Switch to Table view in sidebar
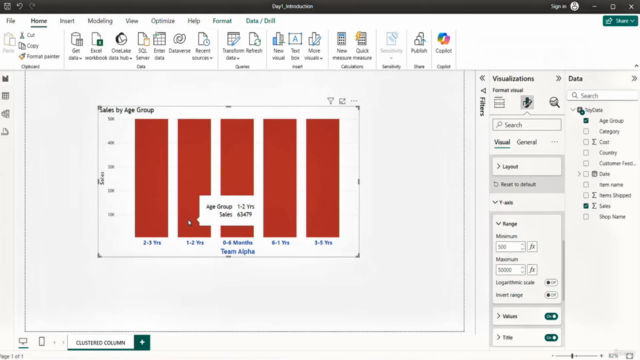Viewport: 640px width, 360px height. [x=6, y=96]
